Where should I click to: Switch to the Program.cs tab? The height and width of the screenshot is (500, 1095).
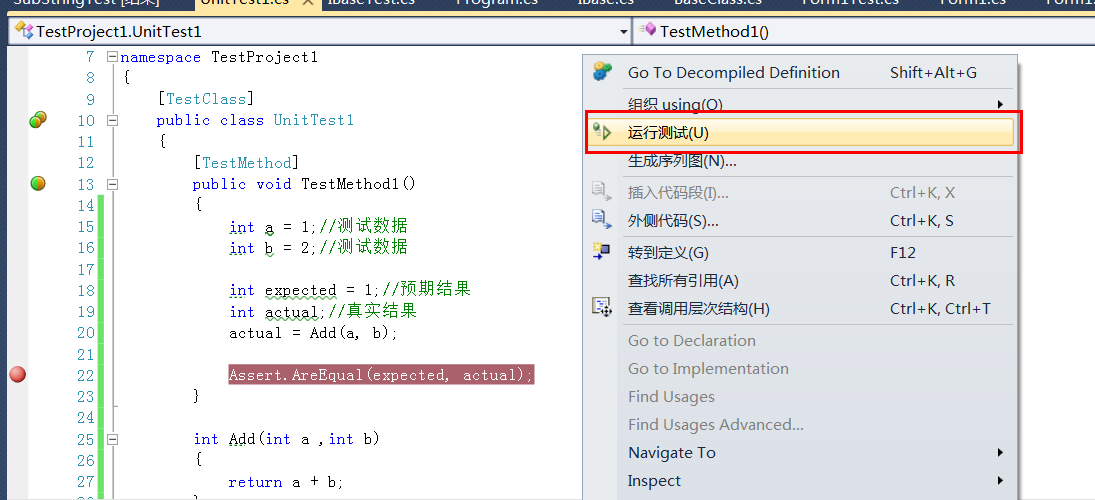[497, 3]
